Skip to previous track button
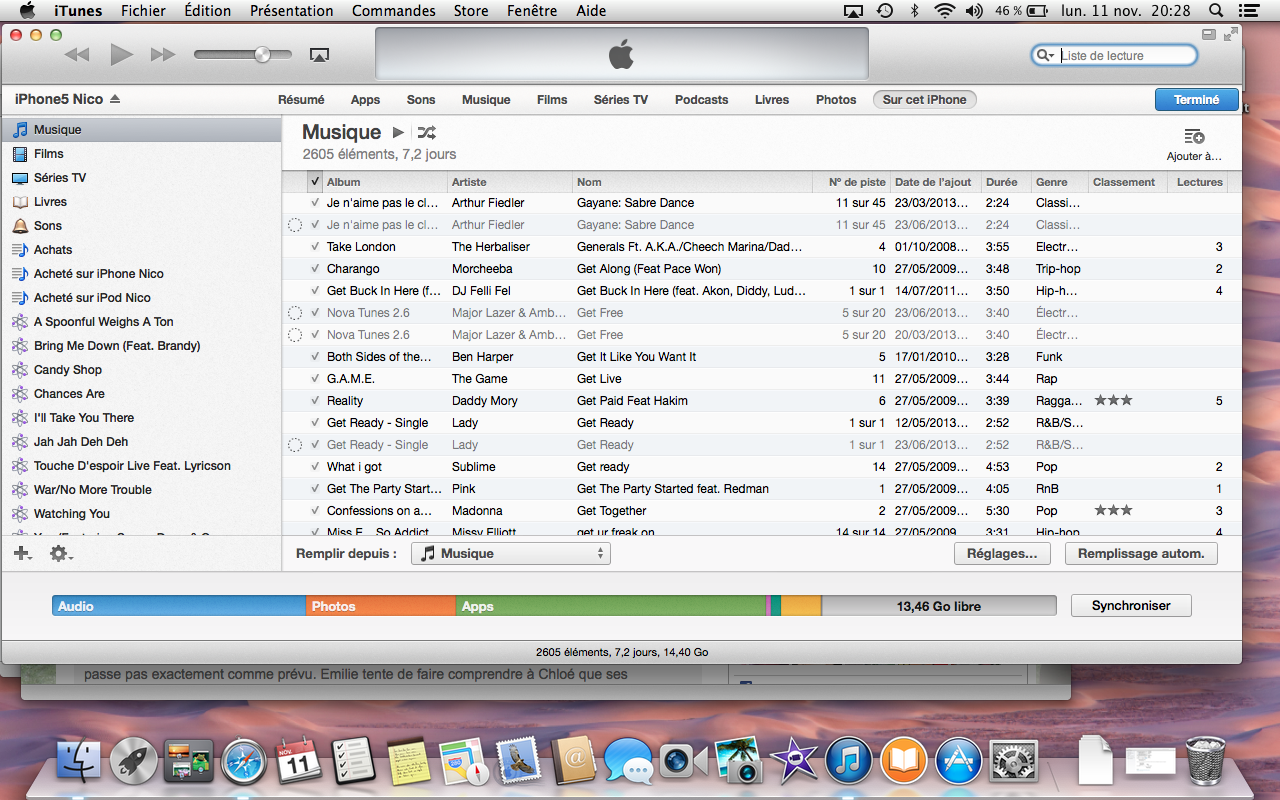 pyautogui.click(x=77, y=55)
